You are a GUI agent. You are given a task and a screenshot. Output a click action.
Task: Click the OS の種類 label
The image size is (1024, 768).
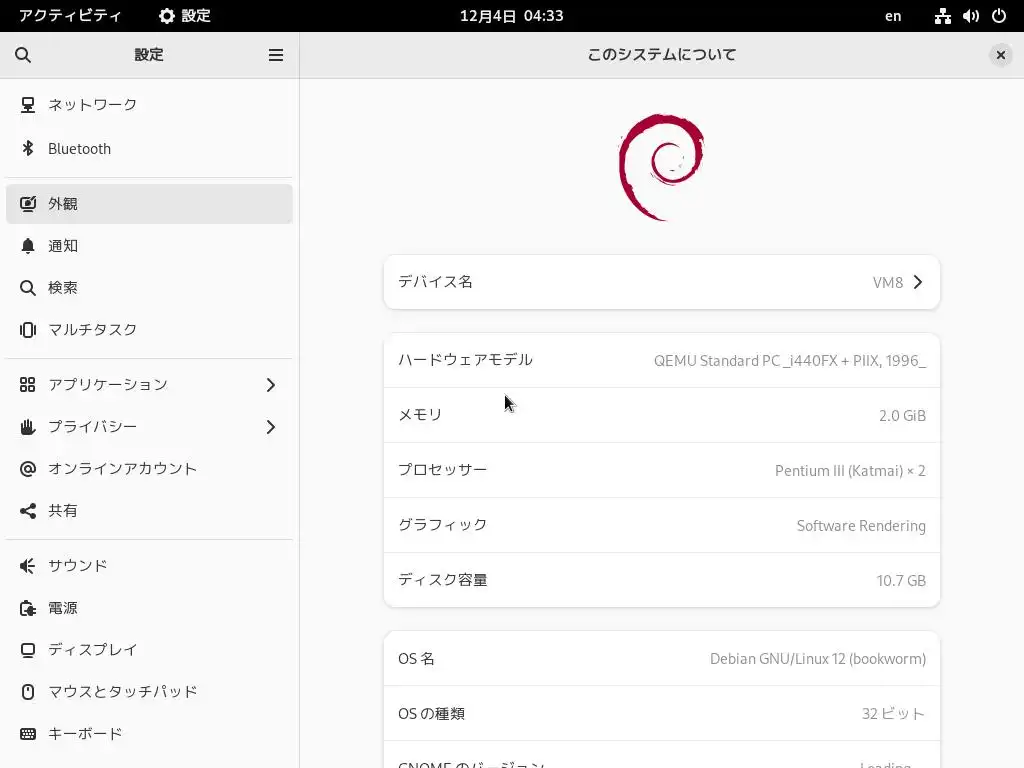(x=431, y=714)
